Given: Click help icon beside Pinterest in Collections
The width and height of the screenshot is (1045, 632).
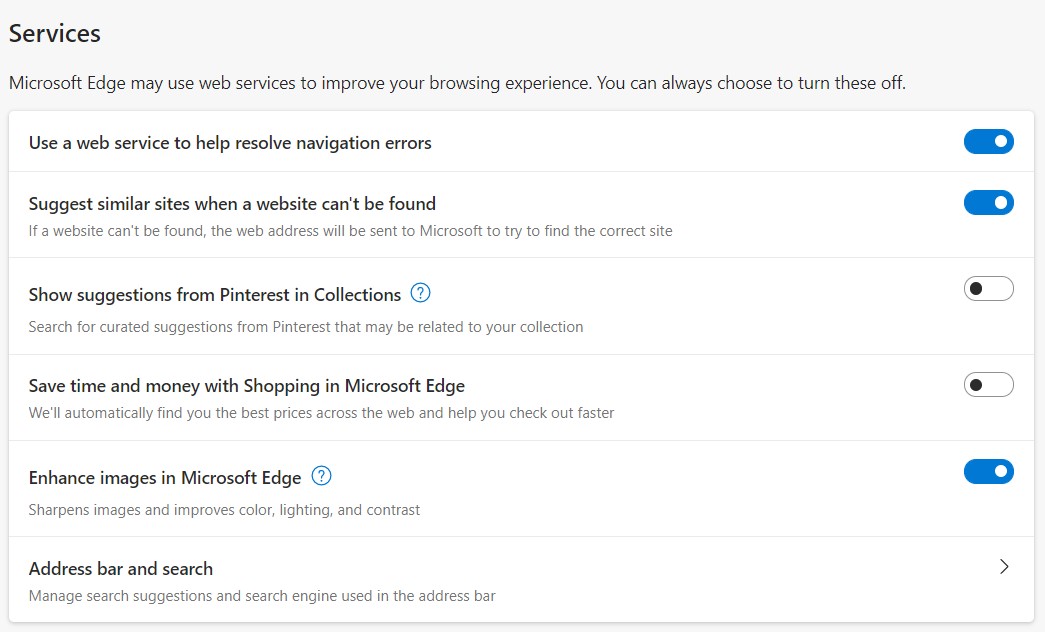Looking at the screenshot, I should click(x=421, y=294).
